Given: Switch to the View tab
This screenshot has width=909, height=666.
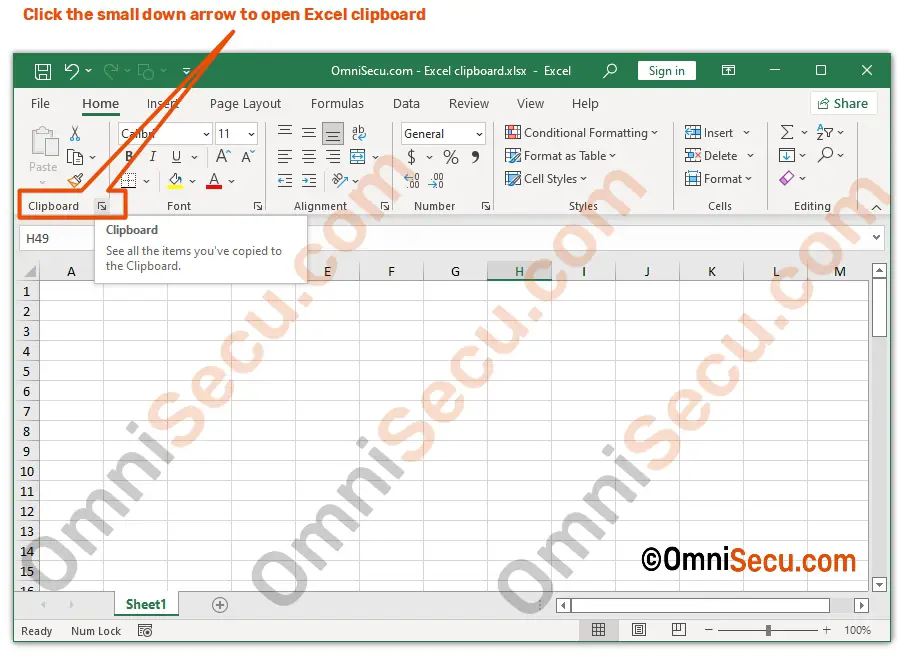Looking at the screenshot, I should coord(530,104).
